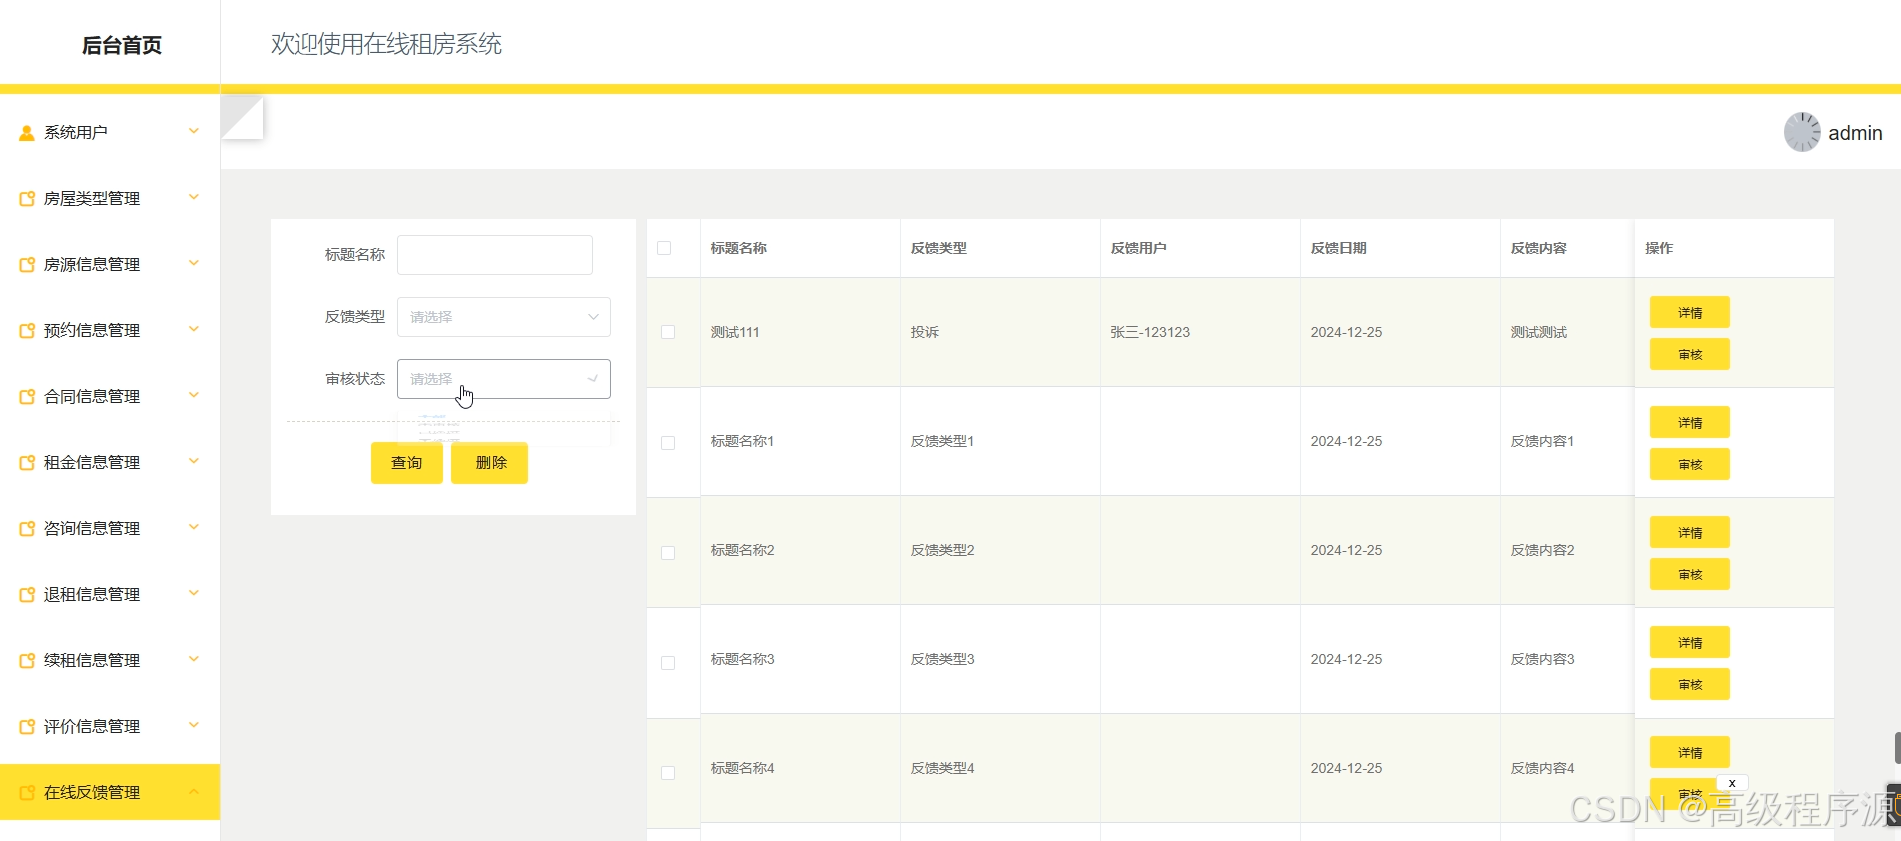Check the row checkbox for 标题名称1

(x=668, y=443)
